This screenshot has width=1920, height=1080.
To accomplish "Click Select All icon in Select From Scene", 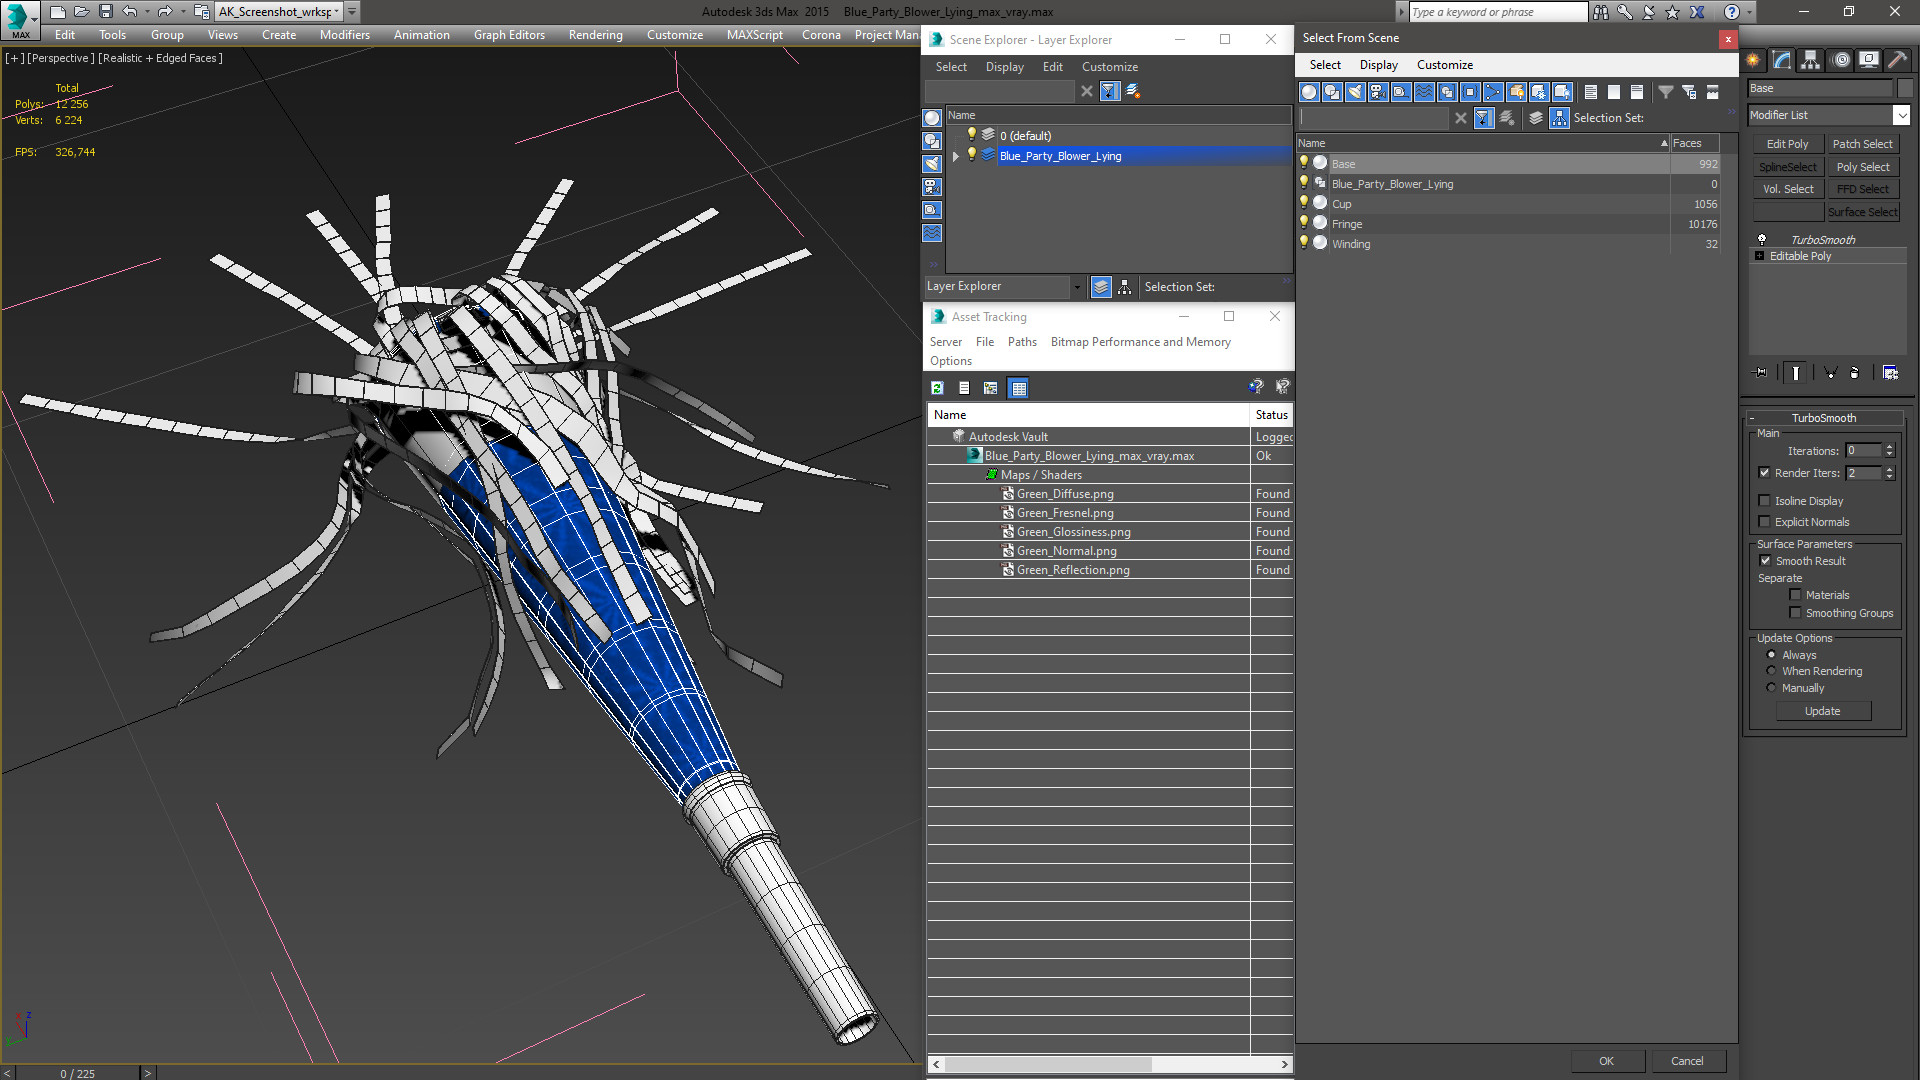I will tap(1591, 92).
